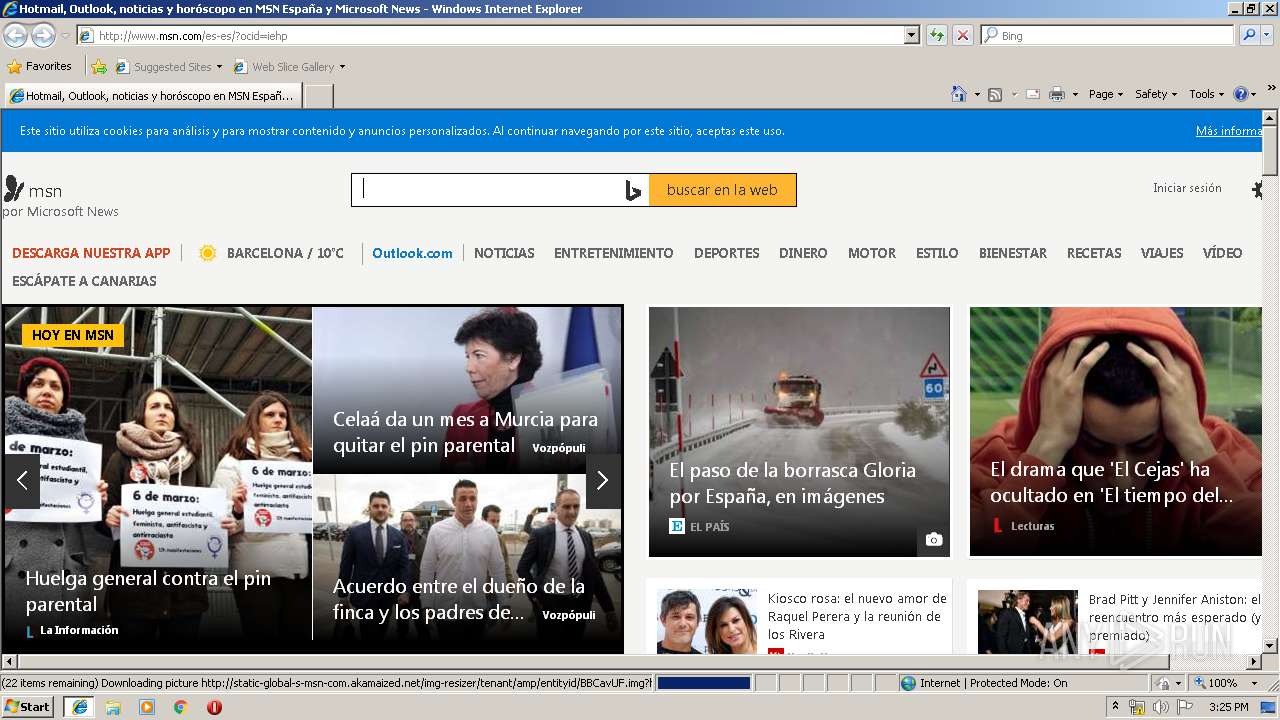
Task: Add to Favorites bar star-arrow icon
Action: click(99, 67)
